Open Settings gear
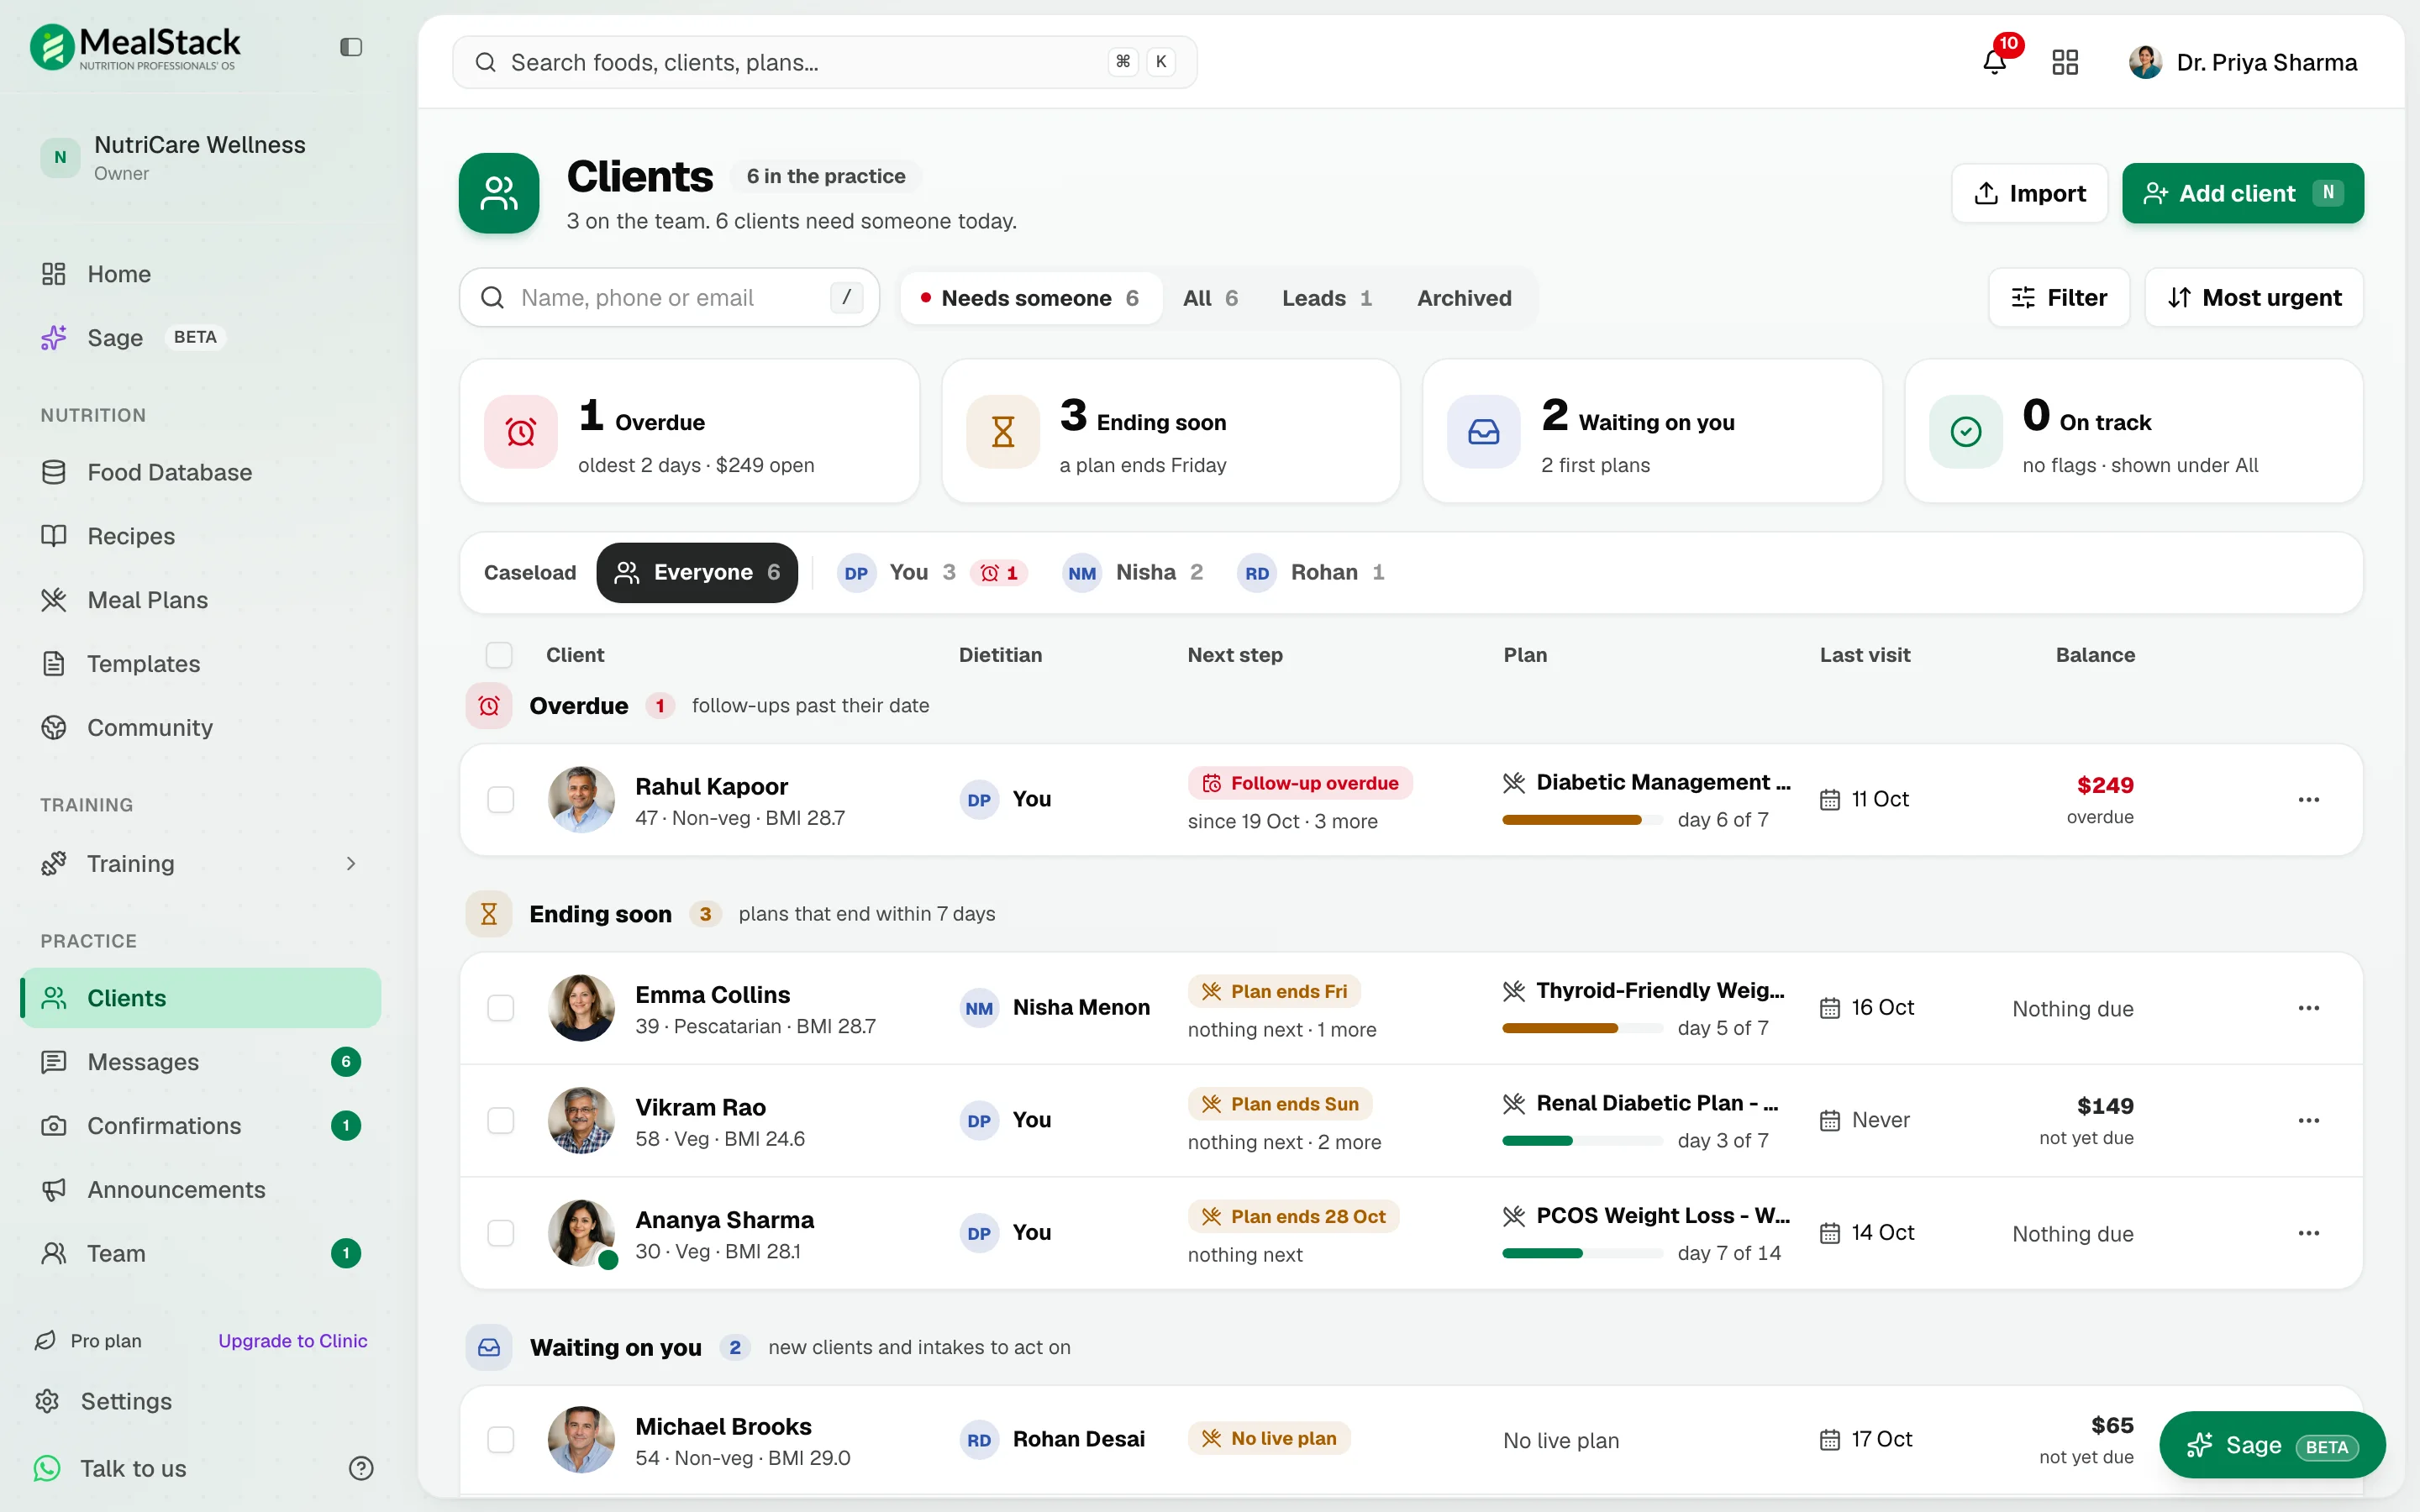This screenshot has width=2420, height=1512. click(x=47, y=1401)
